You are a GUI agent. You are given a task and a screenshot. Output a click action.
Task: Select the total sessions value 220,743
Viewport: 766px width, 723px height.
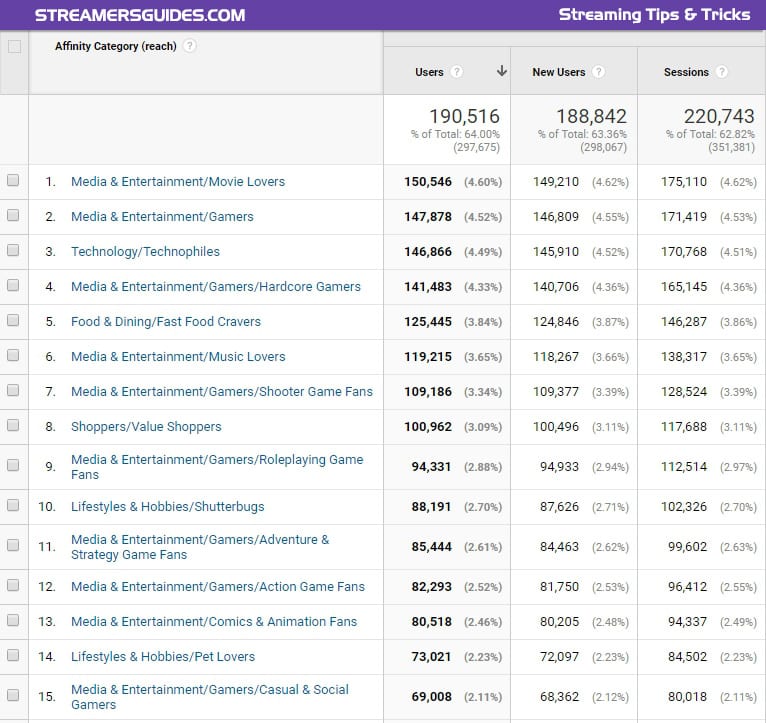pyautogui.click(x=719, y=116)
